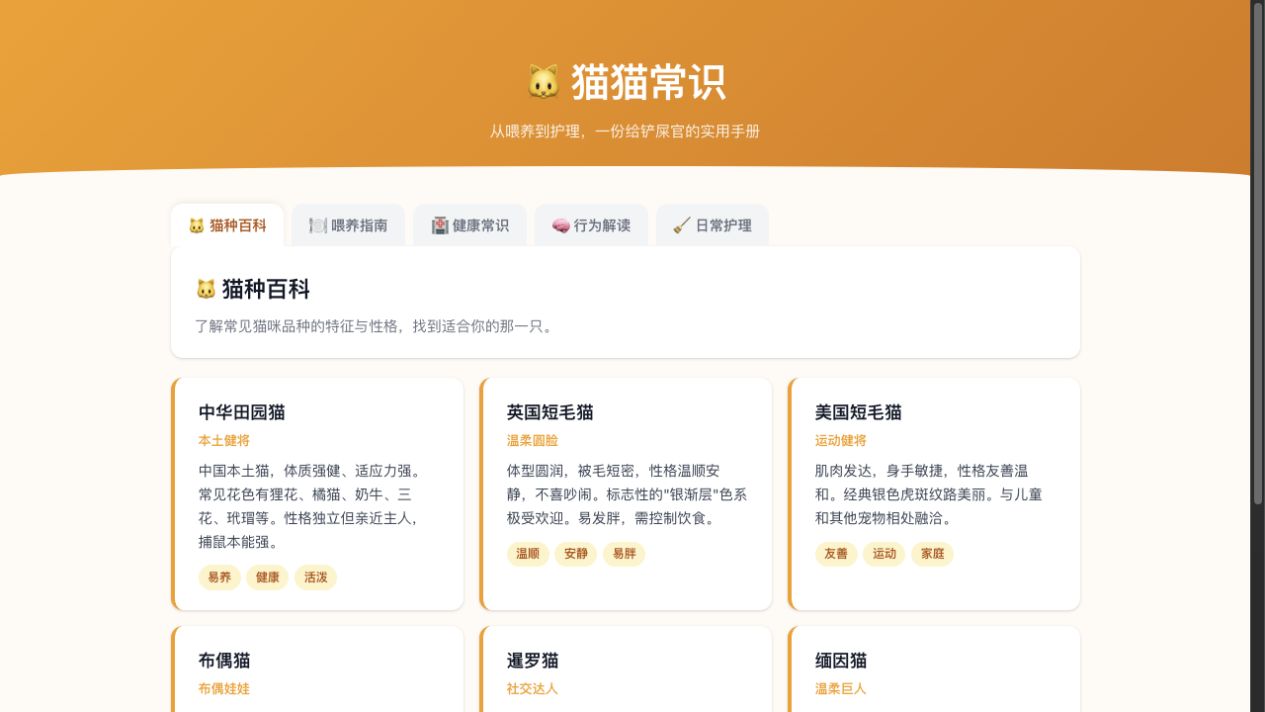Open the 行为解读 tab
Image resolution: width=1265 pixels, height=712 pixels.
click(x=591, y=225)
